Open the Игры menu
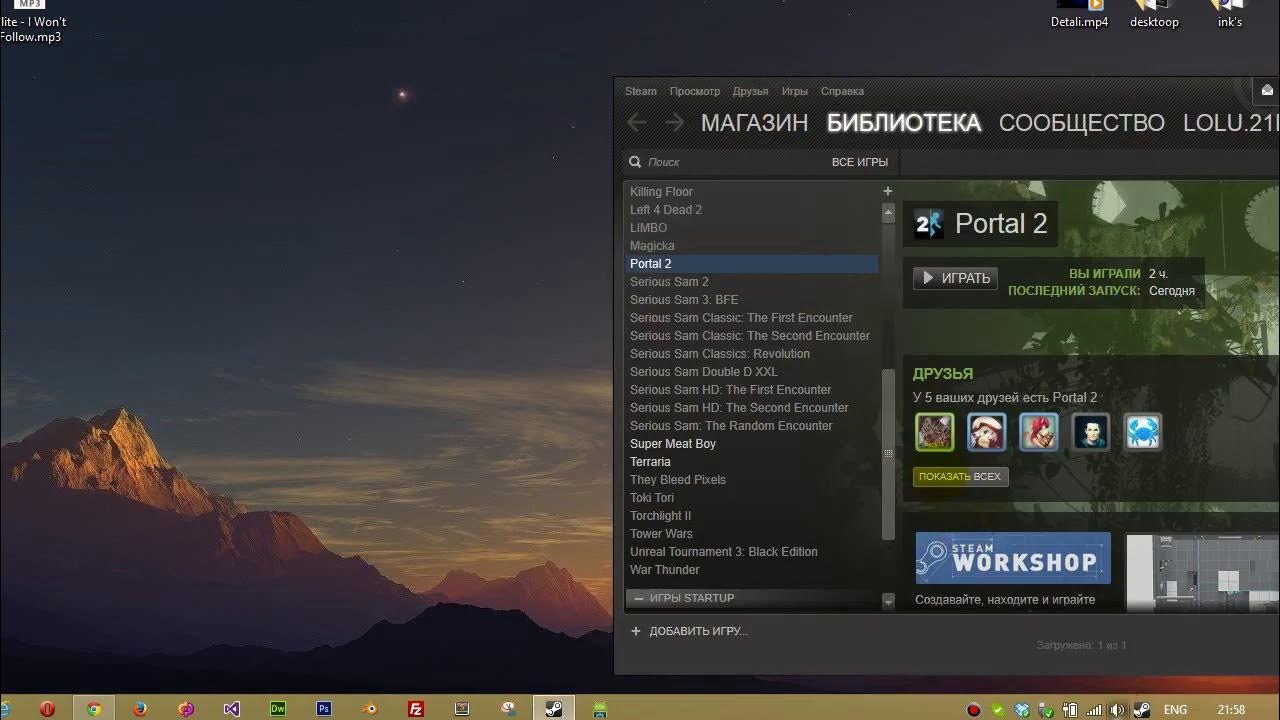The height and width of the screenshot is (720, 1280). 795,91
